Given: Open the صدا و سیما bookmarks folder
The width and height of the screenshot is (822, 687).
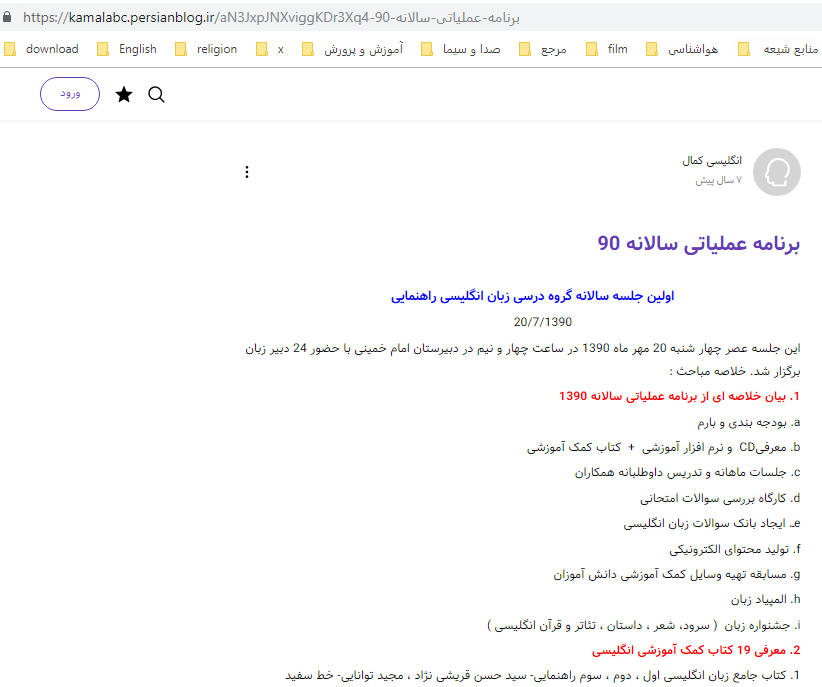Looking at the screenshot, I should pos(461,49).
